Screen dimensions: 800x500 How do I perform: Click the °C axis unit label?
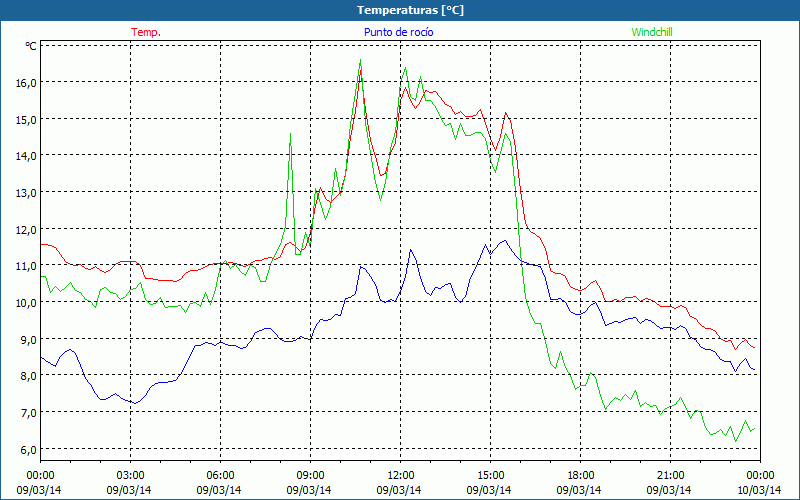pos(31,46)
